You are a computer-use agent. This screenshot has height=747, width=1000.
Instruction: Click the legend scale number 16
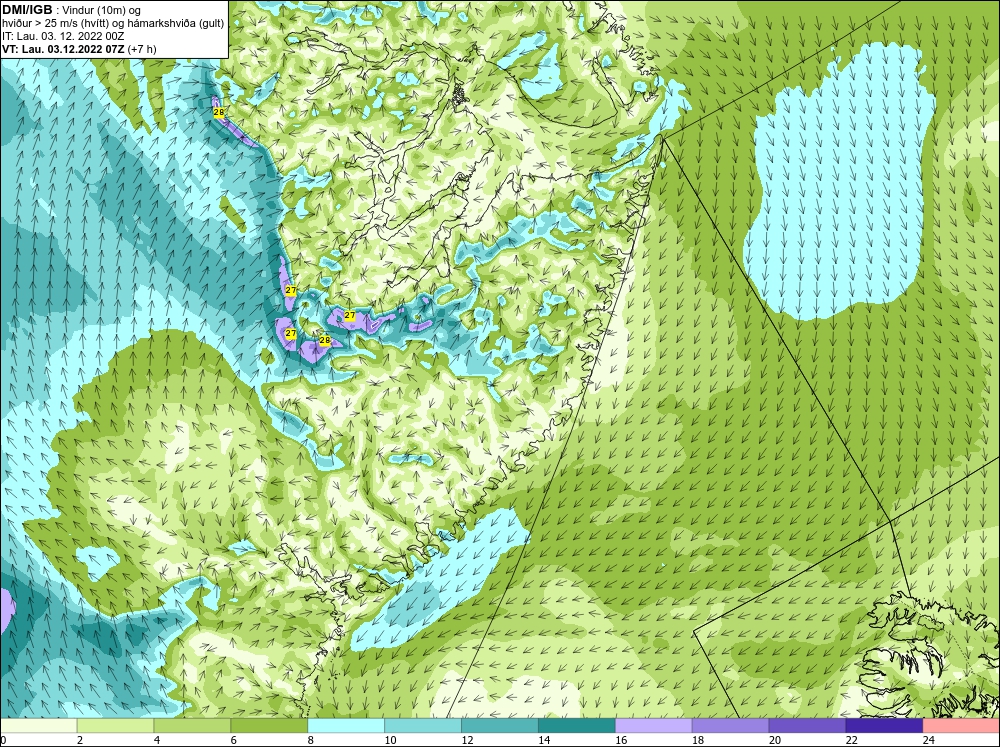pos(621,740)
